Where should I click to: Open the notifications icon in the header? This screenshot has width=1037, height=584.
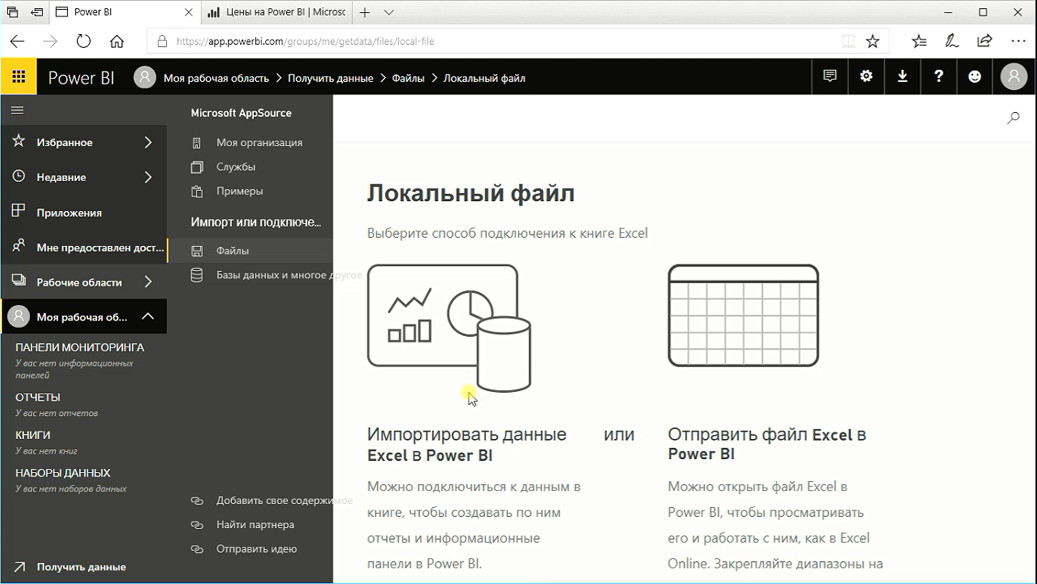(829, 77)
